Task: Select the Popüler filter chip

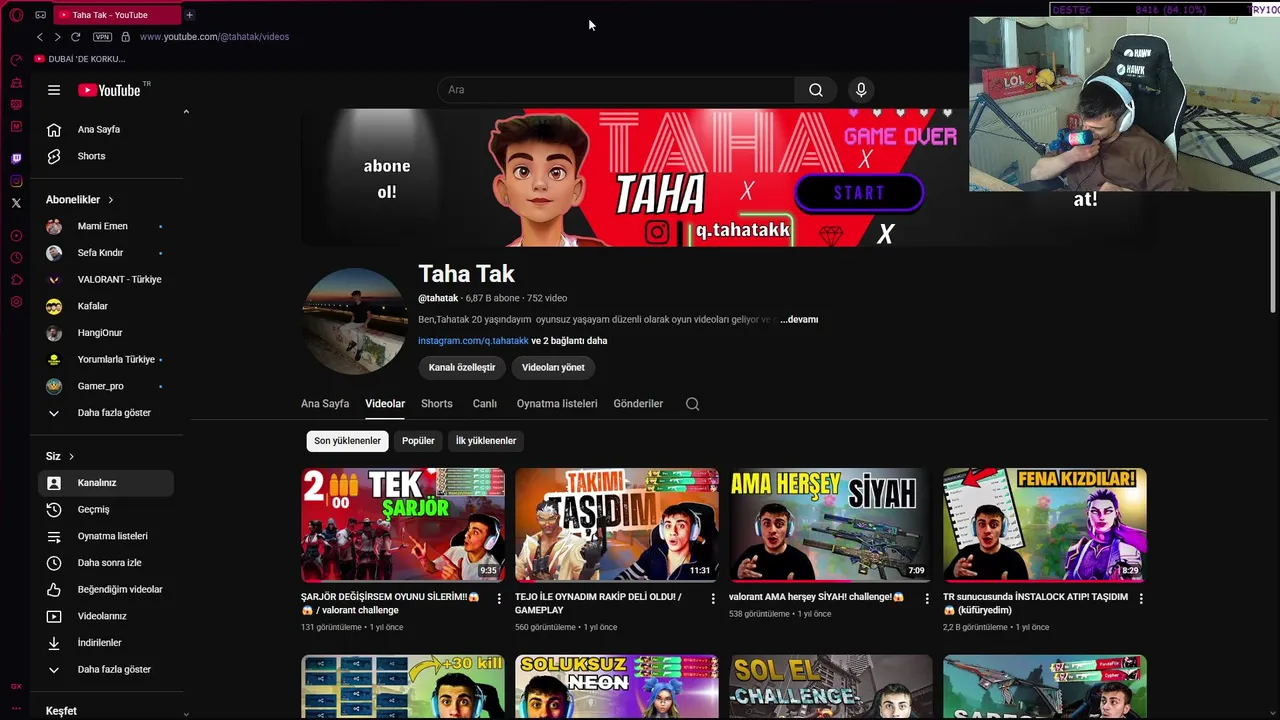Action: [x=418, y=441]
